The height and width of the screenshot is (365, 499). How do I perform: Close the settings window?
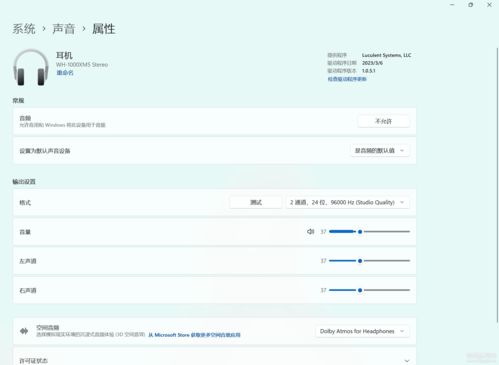click(x=489, y=5)
